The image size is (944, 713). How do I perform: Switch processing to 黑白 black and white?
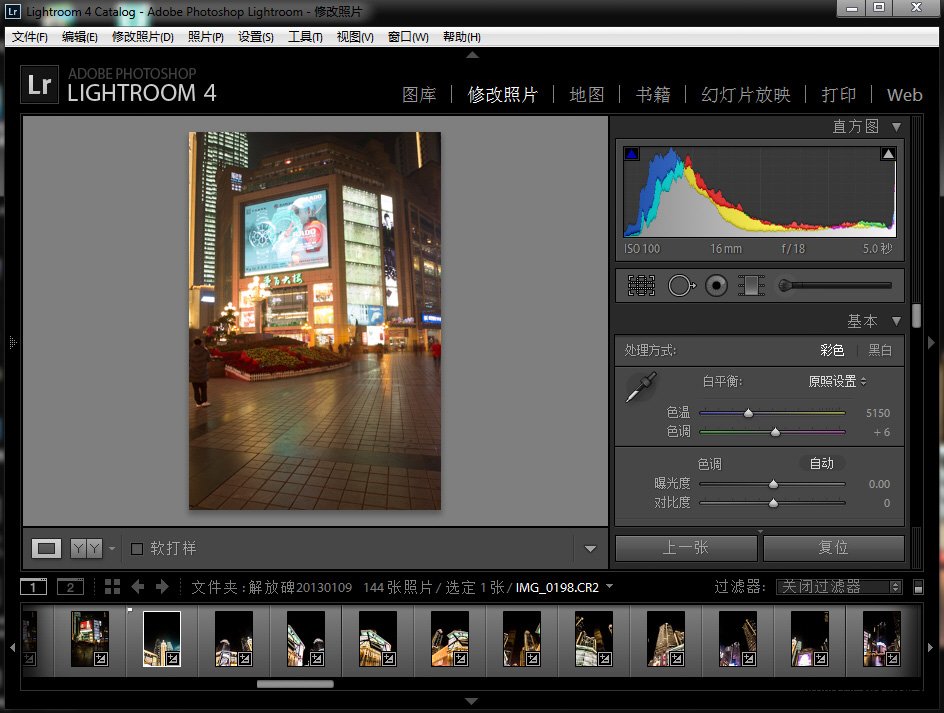tap(879, 350)
